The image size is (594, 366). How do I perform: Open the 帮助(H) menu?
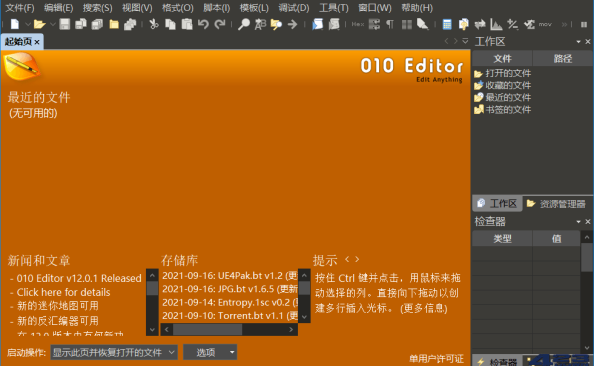[x=417, y=8]
